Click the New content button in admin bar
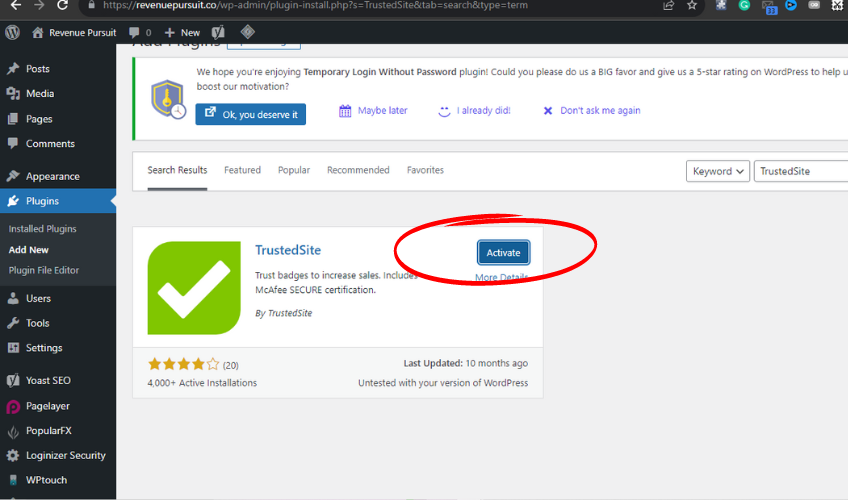The width and height of the screenshot is (848, 500). click(x=182, y=32)
